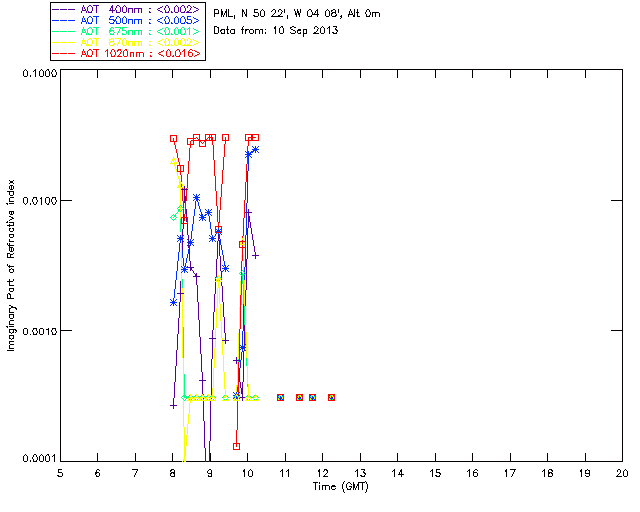Image resolution: width=640 pixels, height=512 pixels.
Task: Click the AOT 870nm legend entry
Action: [x=127, y=42]
